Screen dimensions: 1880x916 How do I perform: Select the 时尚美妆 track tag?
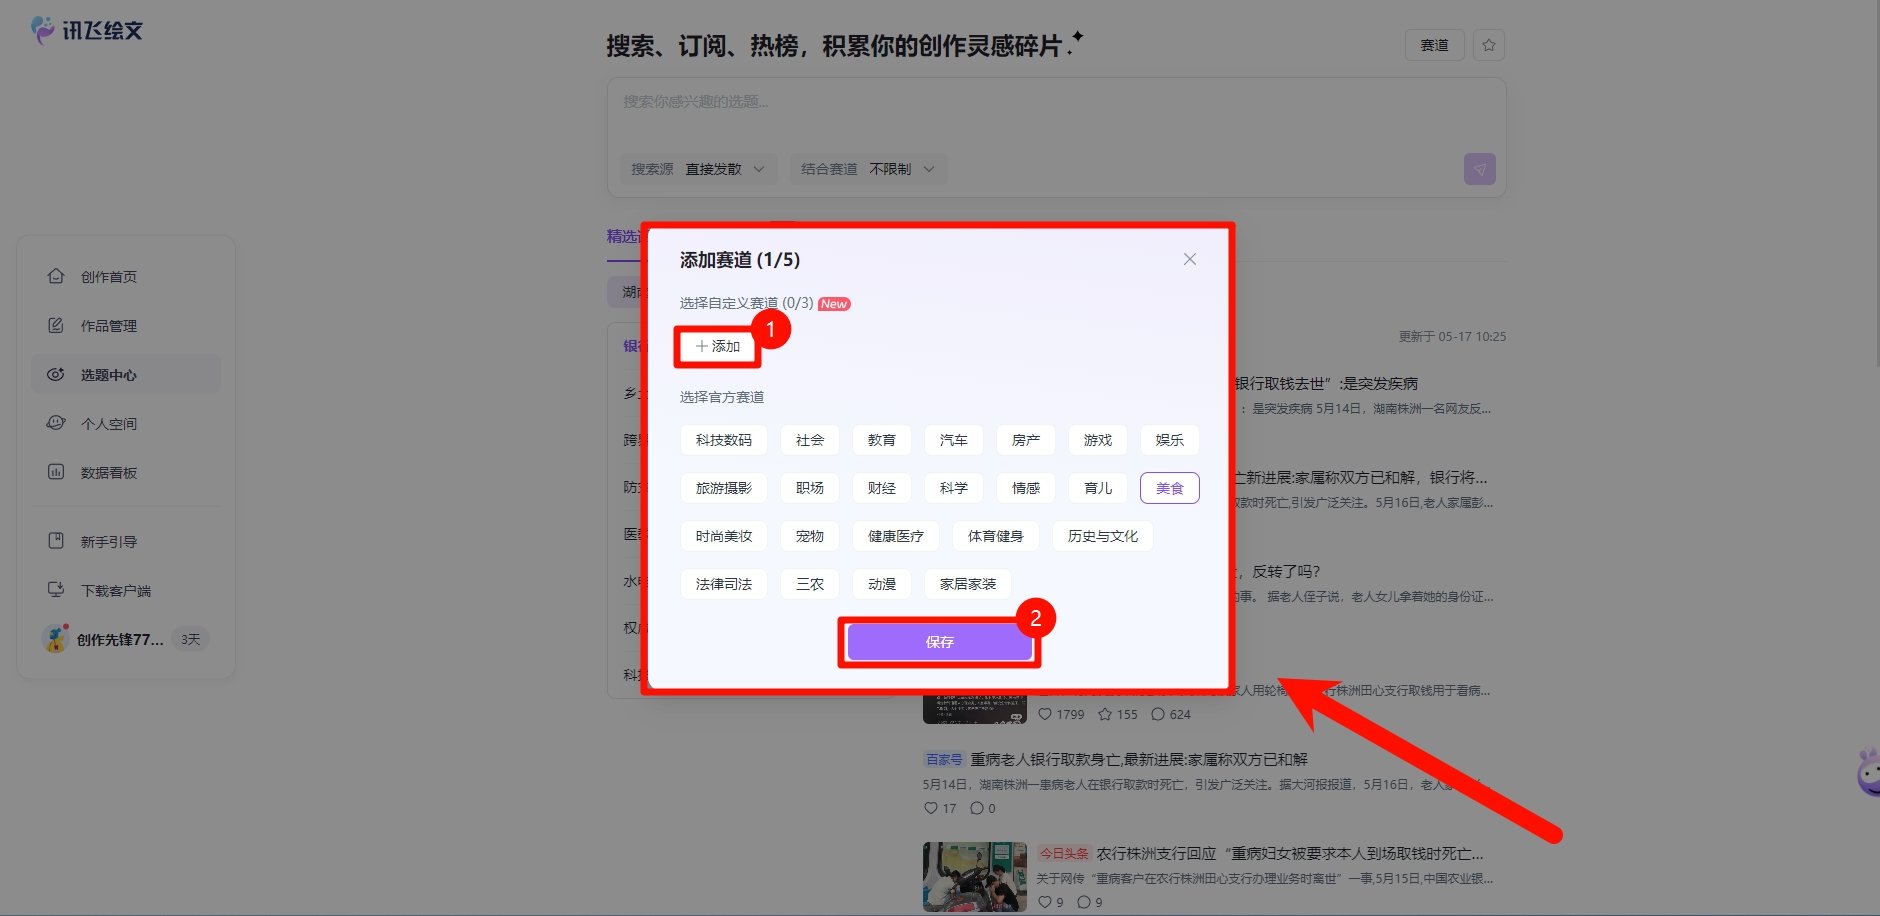pyautogui.click(x=724, y=536)
